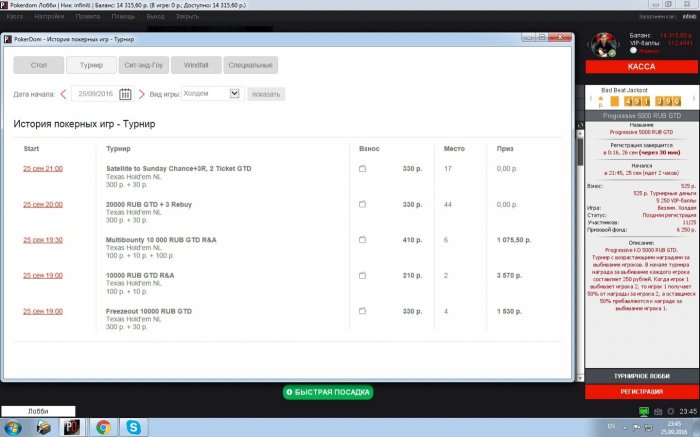Switch to the Windfall tab

click(196, 65)
